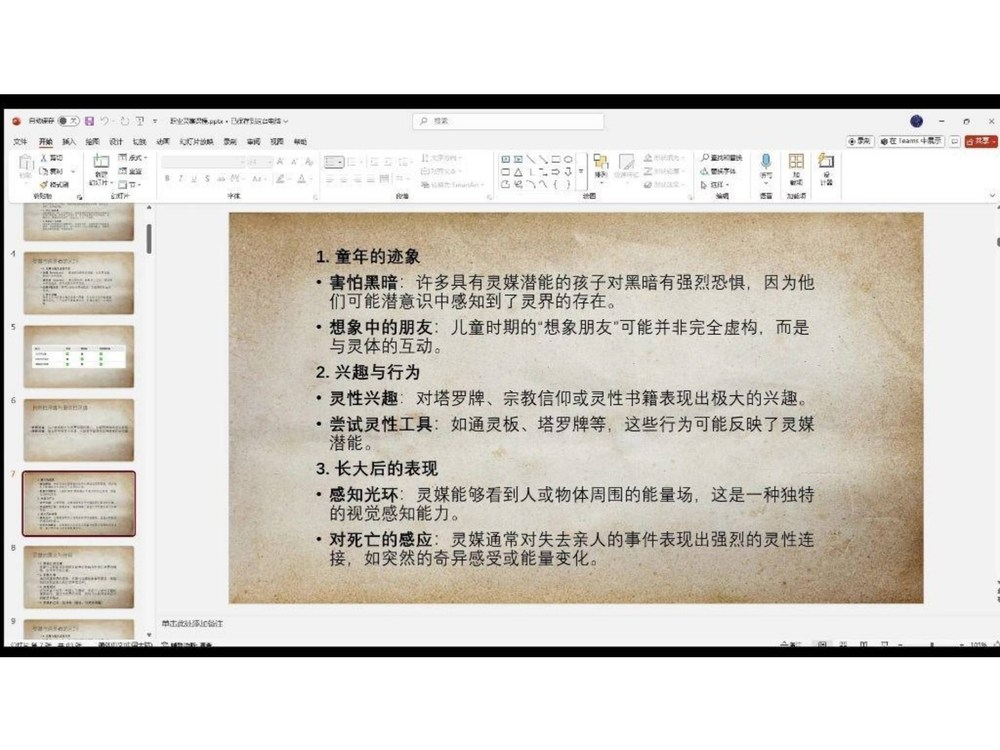Viewport: 1000px width, 750px height.
Task: Click the Undo arrow icon
Action: [x=104, y=121]
